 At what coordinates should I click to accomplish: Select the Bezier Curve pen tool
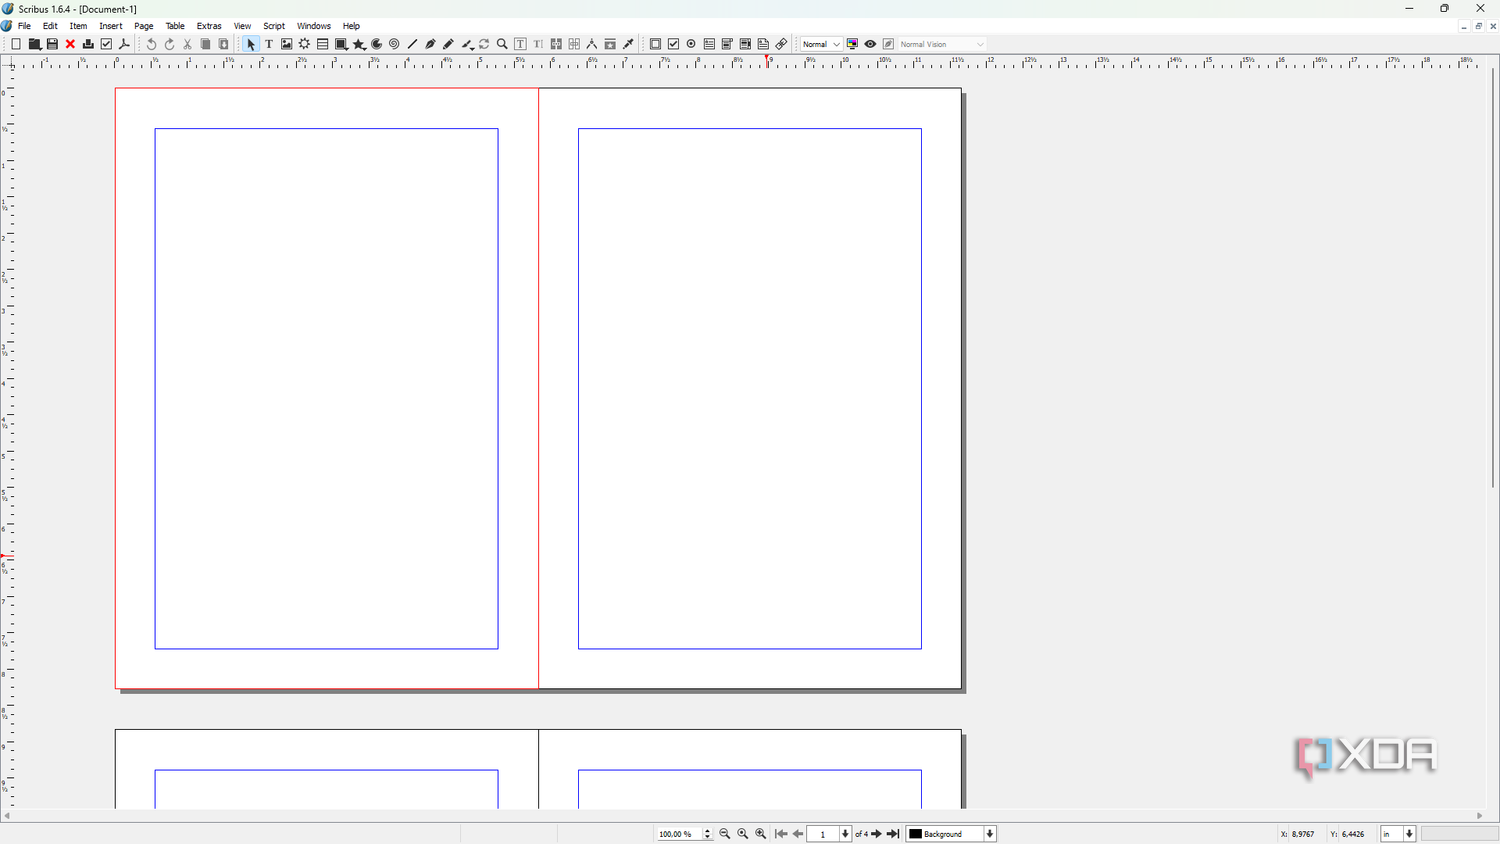[x=431, y=44]
